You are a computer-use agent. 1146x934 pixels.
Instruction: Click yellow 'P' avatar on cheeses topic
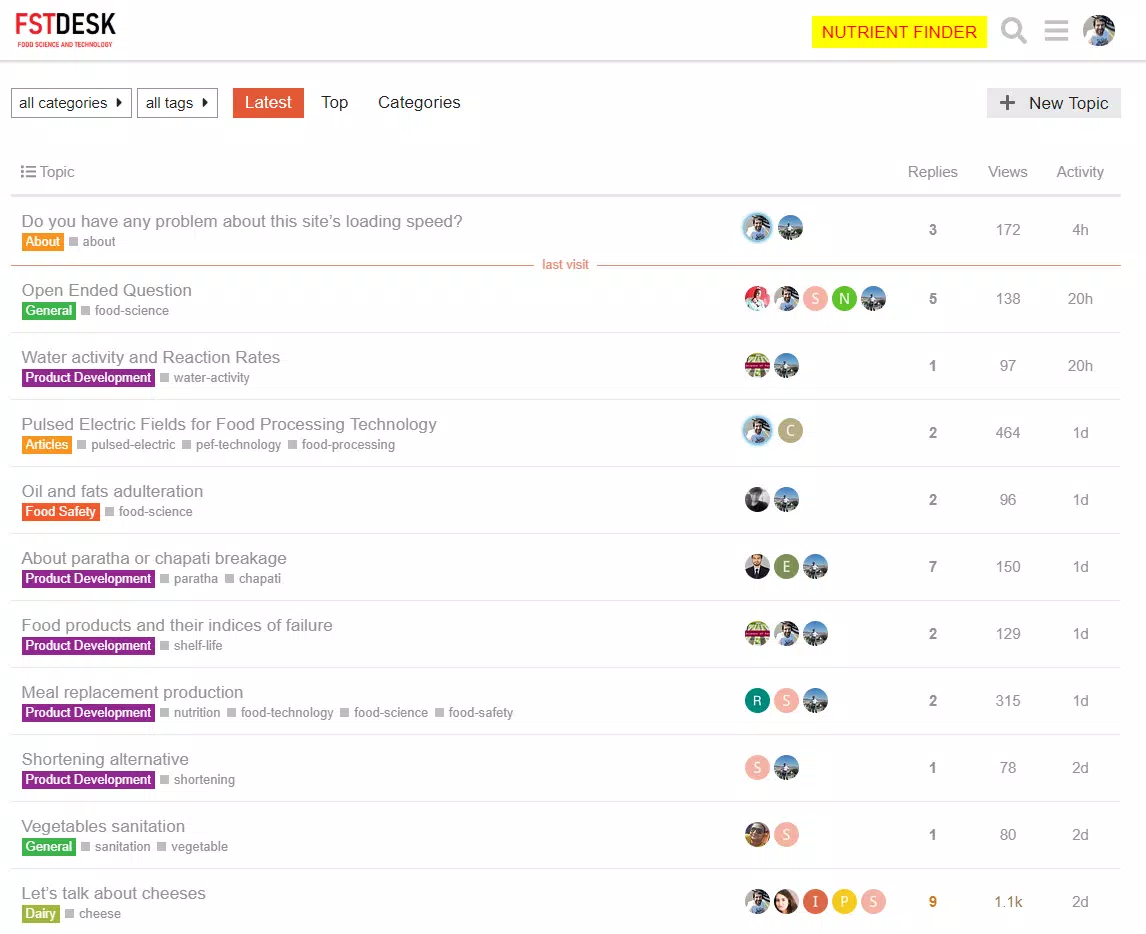[844, 902]
